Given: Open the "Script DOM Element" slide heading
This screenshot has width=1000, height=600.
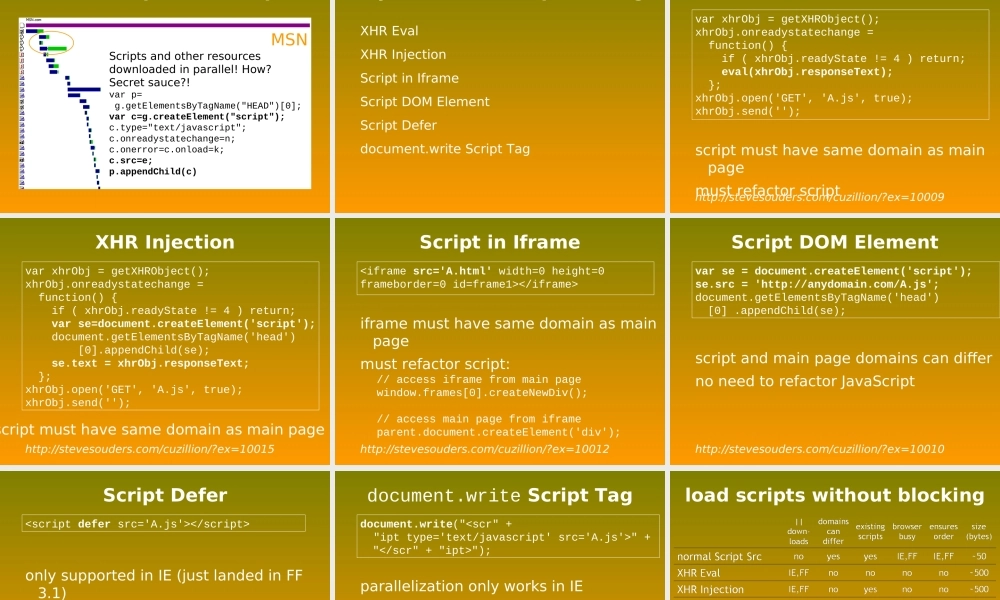Looking at the screenshot, I should pos(834,242).
